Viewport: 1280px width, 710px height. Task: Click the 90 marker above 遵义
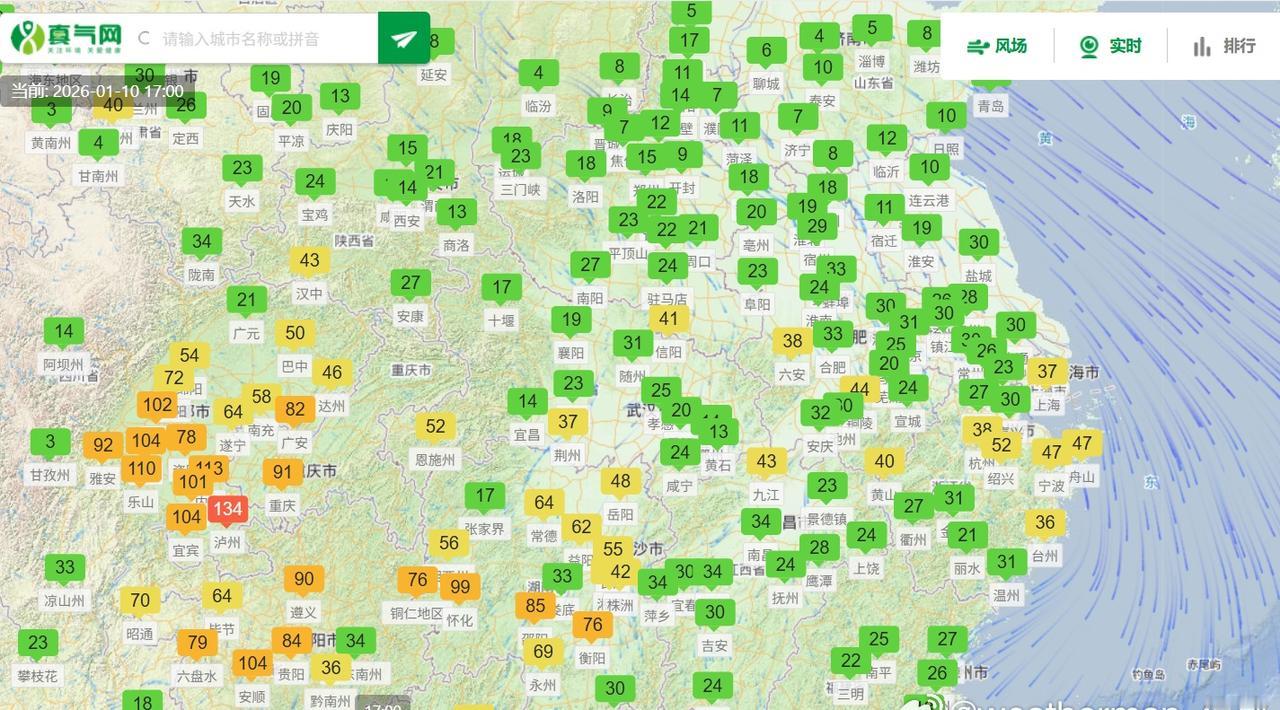point(303,580)
